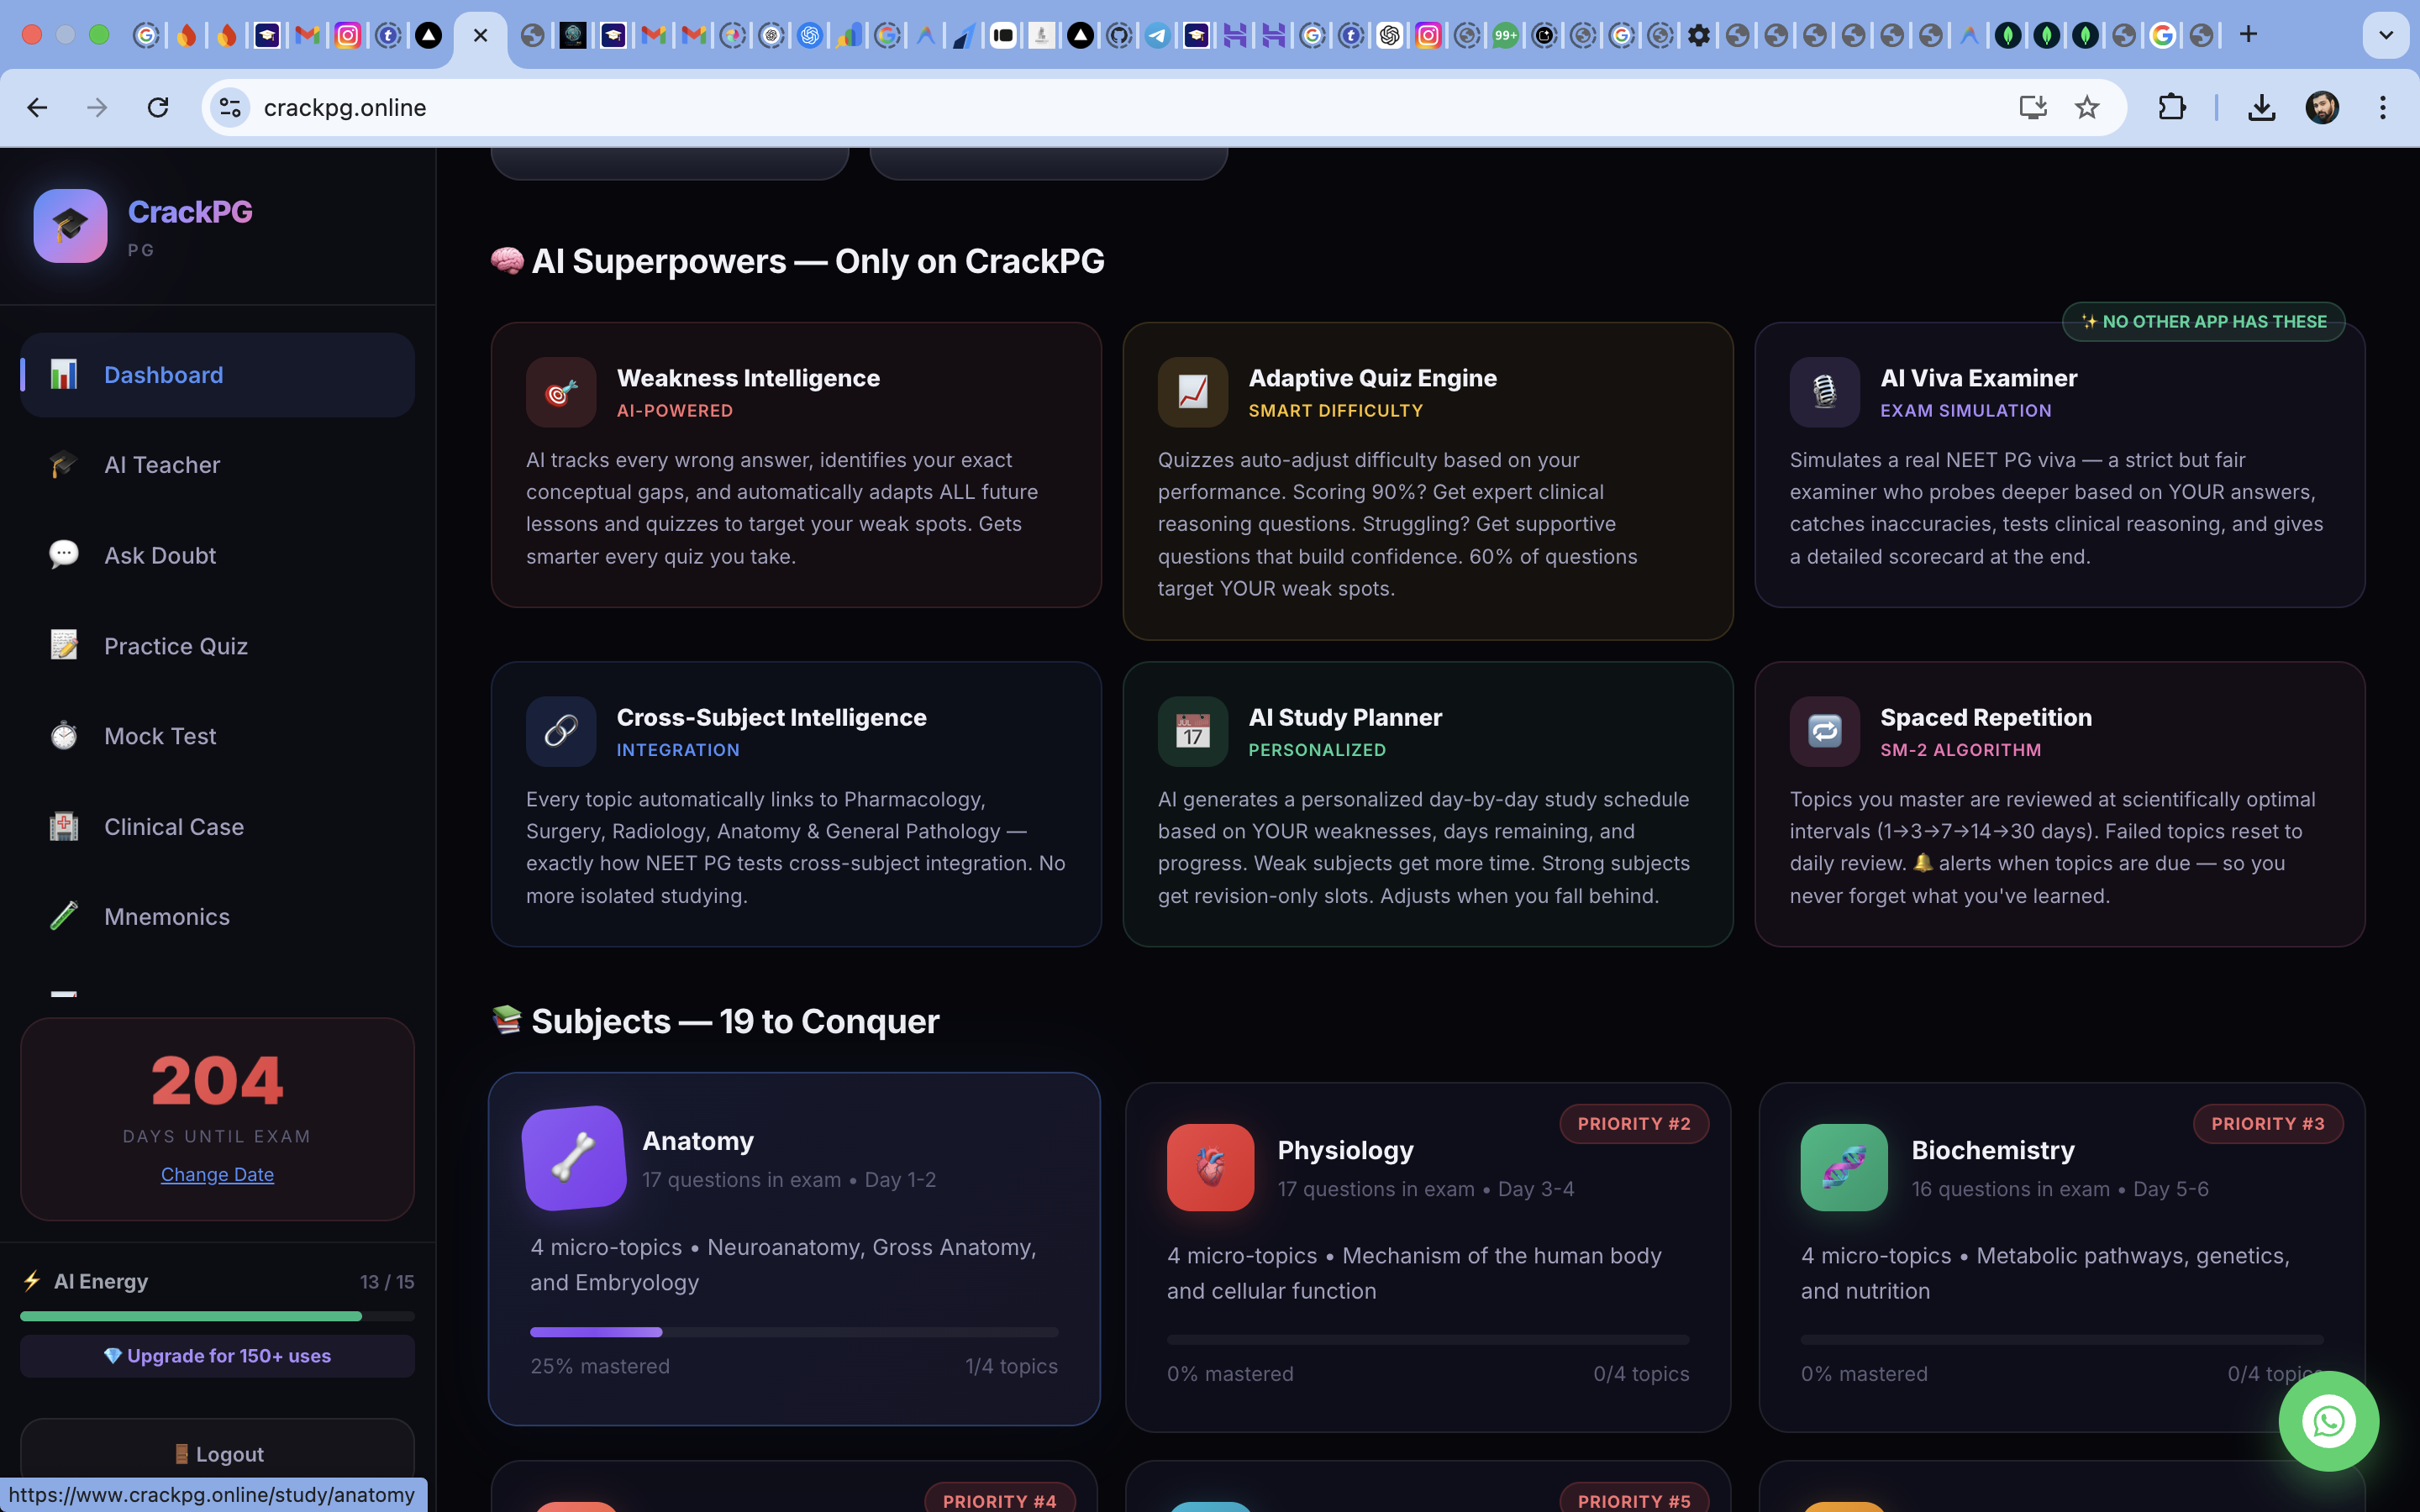Click the Anatomy bone icon
Viewport: 2420px width, 1512px height.
point(574,1158)
